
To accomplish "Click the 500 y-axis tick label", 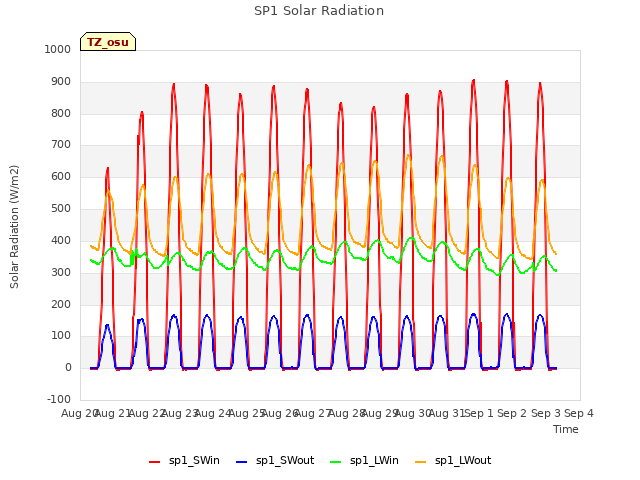I will point(61,209).
